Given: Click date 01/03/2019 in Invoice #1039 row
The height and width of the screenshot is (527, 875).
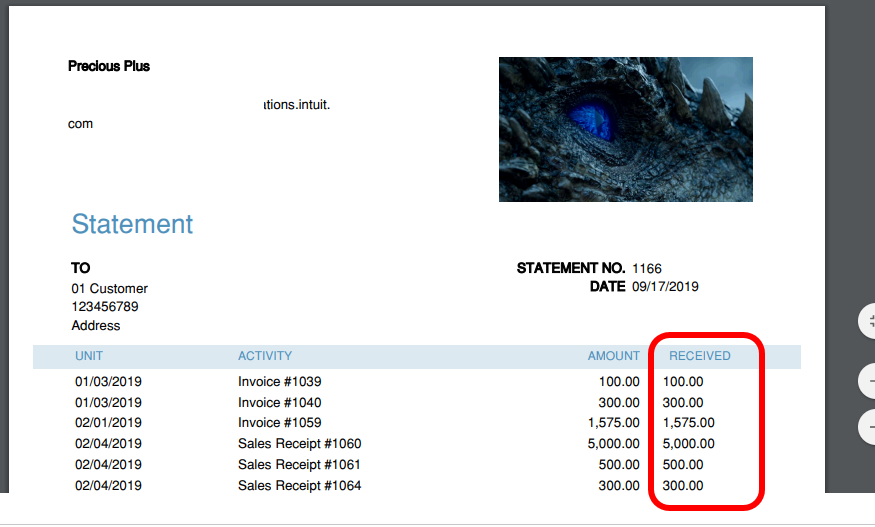Looking at the screenshot, I should pos(108,382).
